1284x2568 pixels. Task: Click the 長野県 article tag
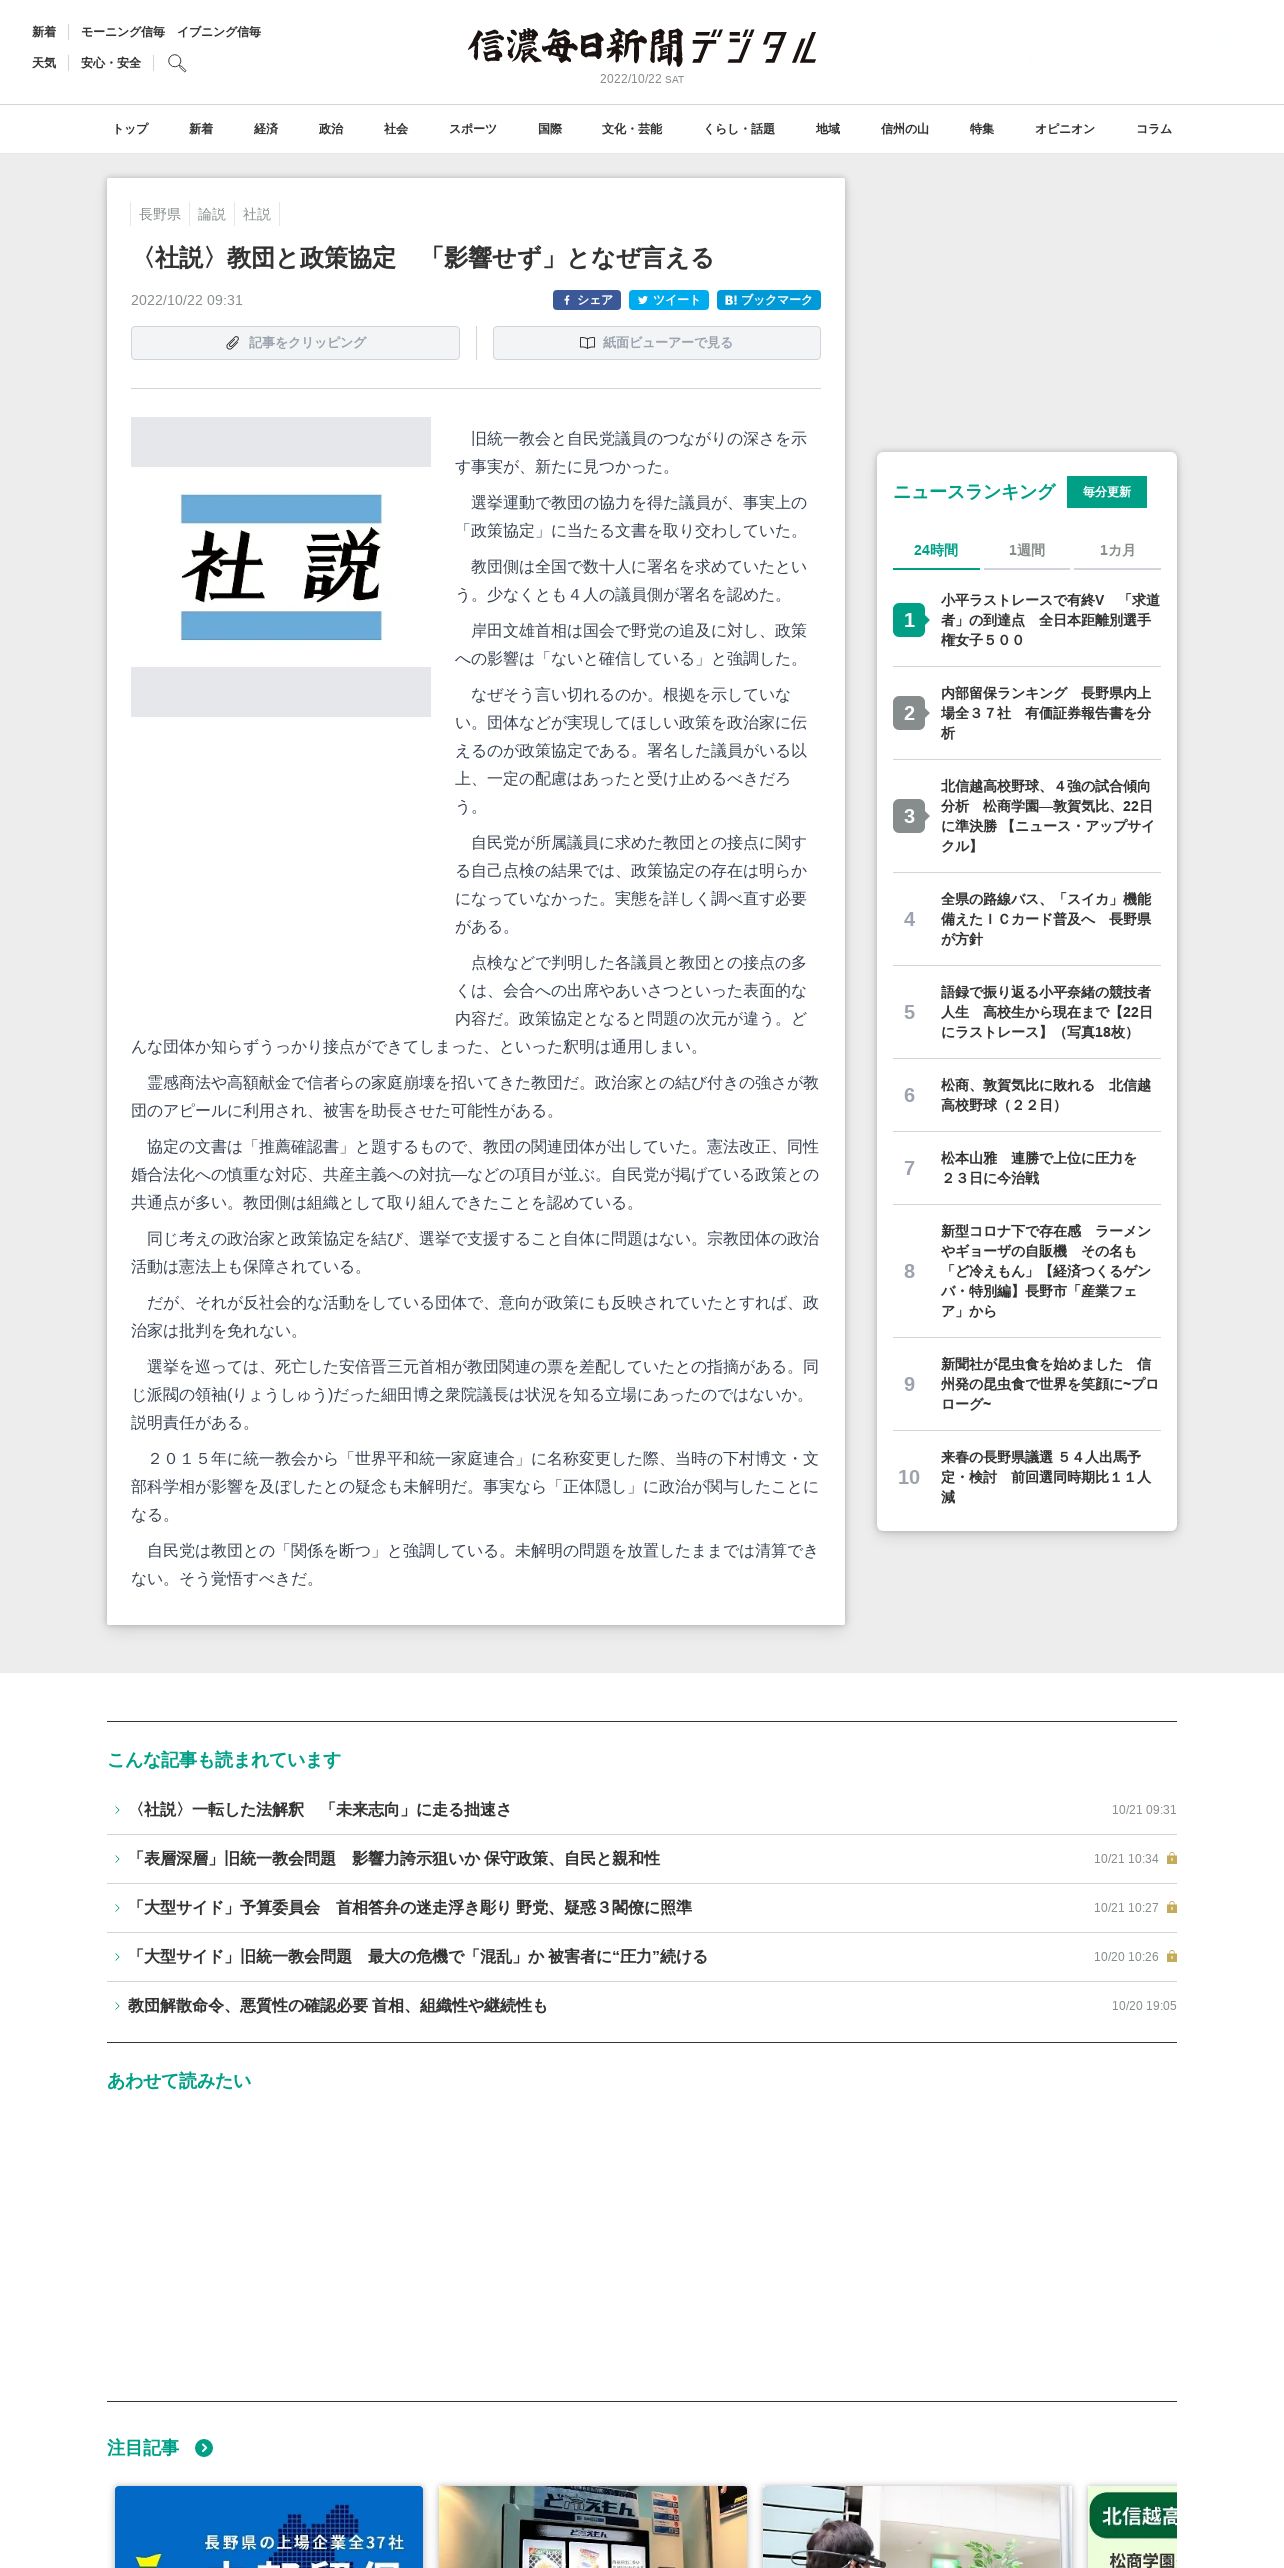(160, 214)
